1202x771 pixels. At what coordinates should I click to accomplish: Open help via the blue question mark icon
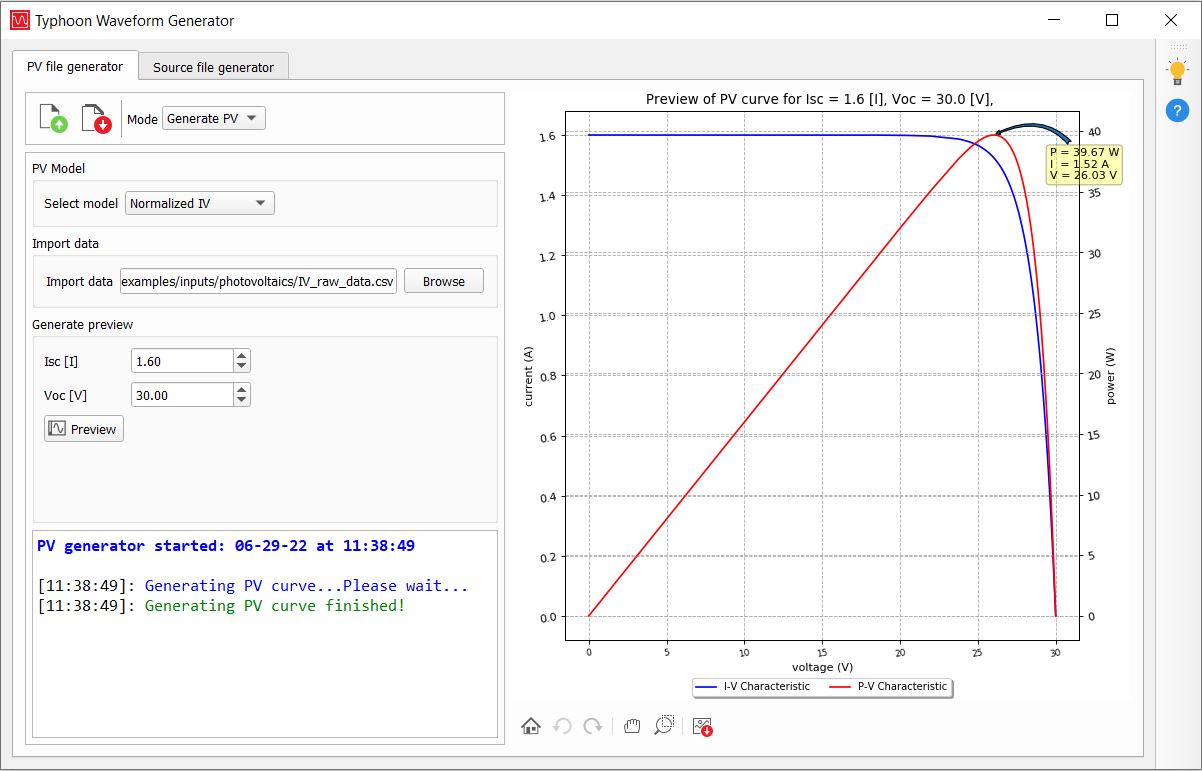1177,110
